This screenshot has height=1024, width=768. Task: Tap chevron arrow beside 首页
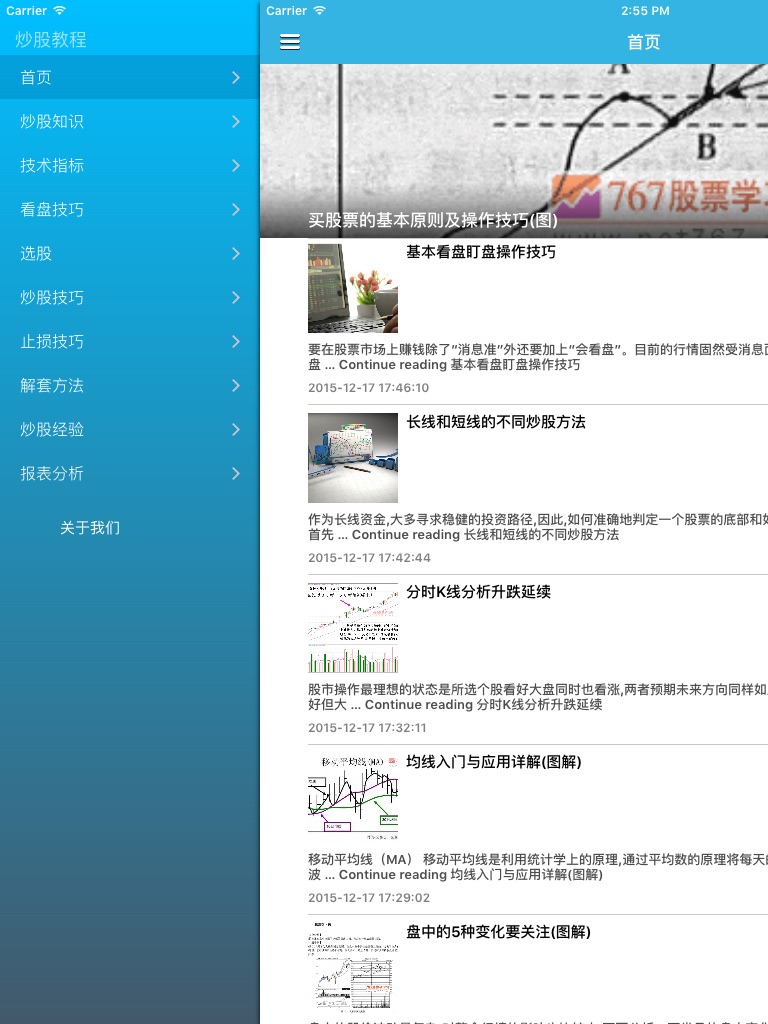pos(236,78)
